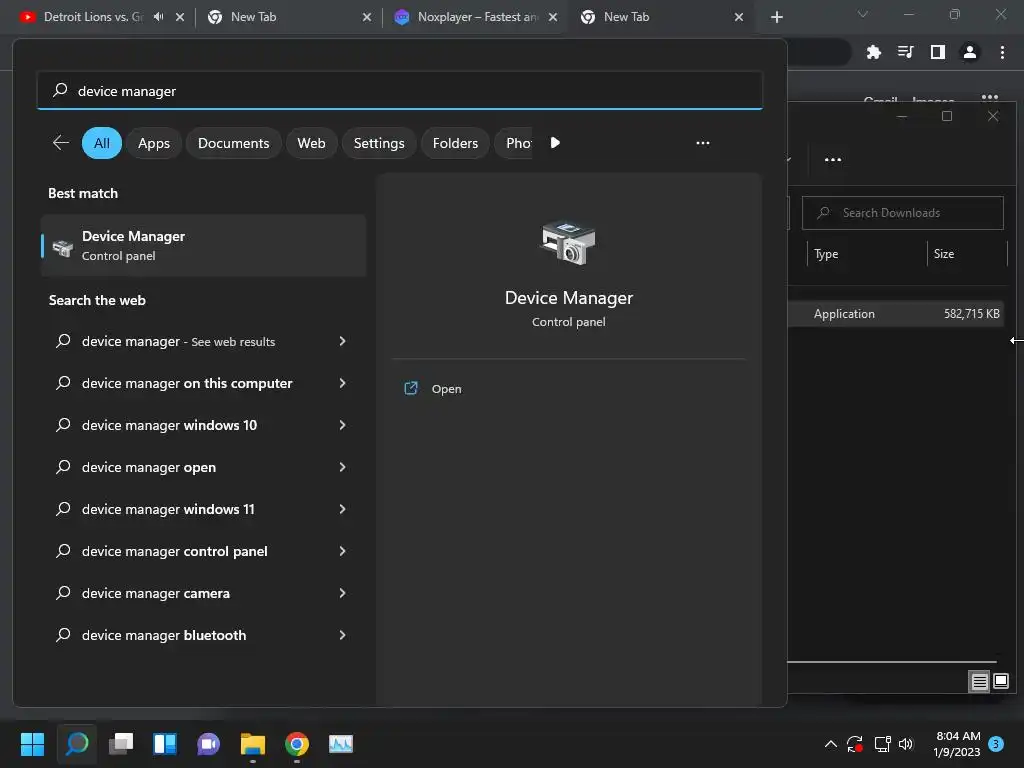Viewport: 1024px width, 768px height.
Task: Open Chrome media control icon
Action: coord(906,52)
